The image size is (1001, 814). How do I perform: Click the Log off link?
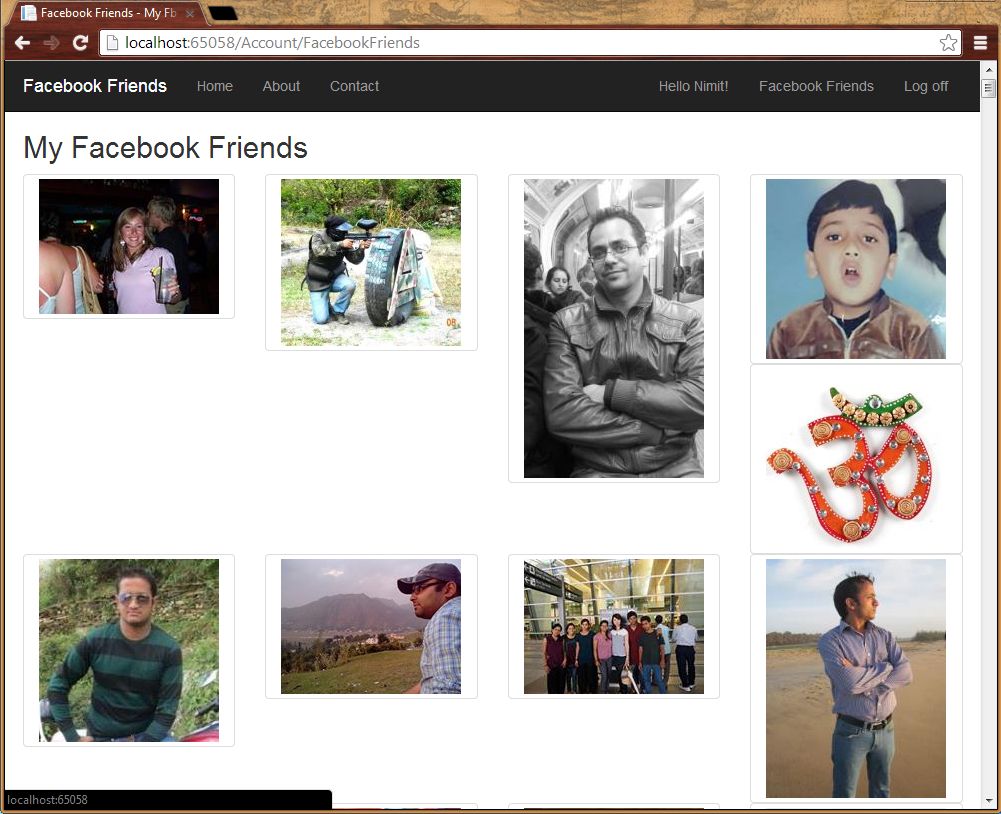point(925,86)
